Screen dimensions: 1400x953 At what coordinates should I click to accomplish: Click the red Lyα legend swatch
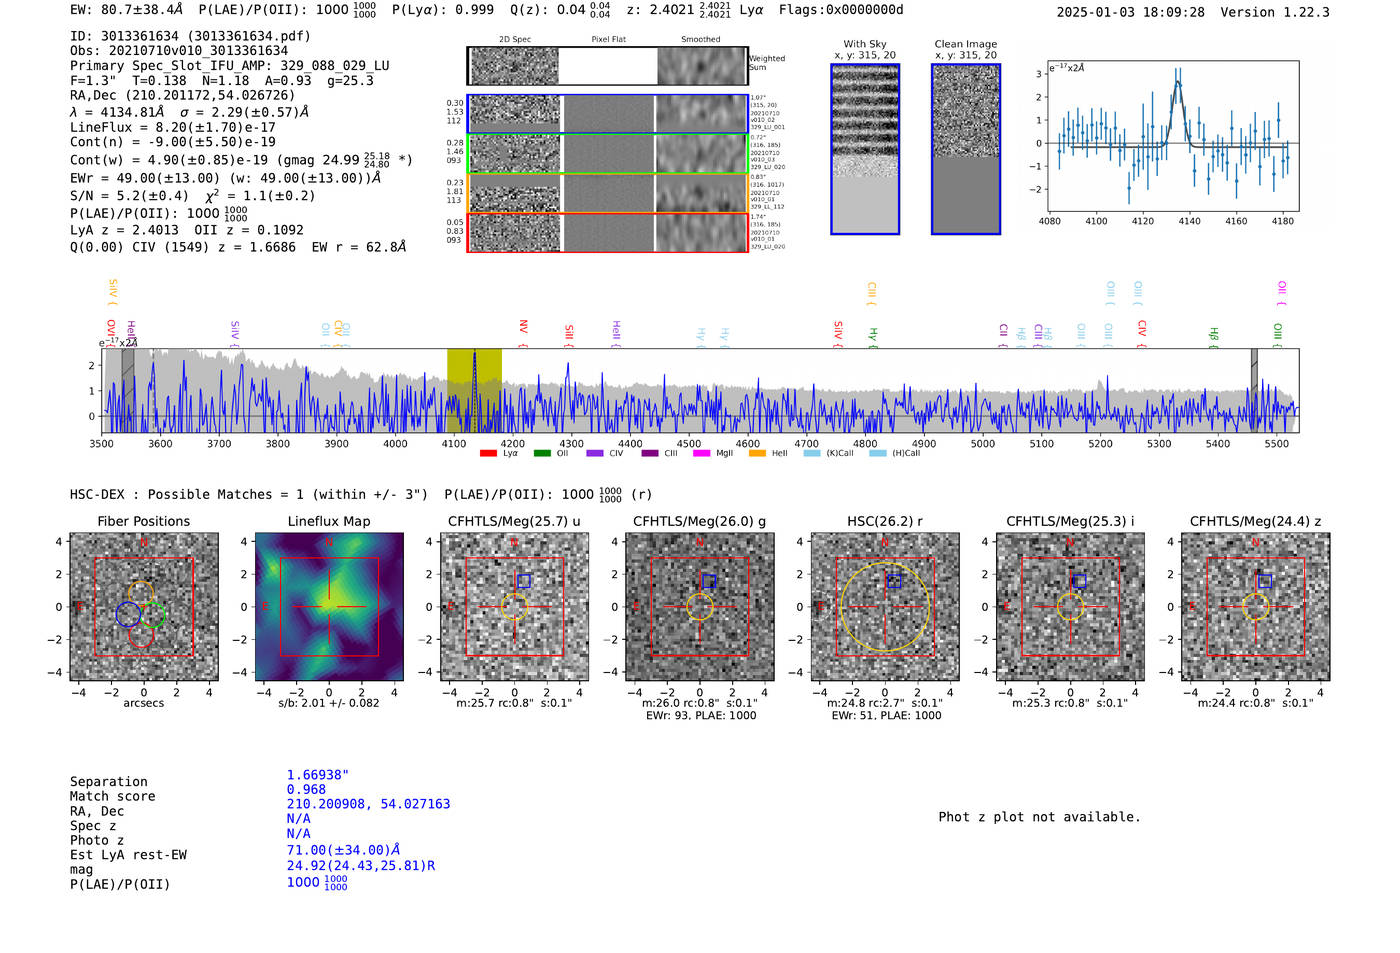click(488, 453)
